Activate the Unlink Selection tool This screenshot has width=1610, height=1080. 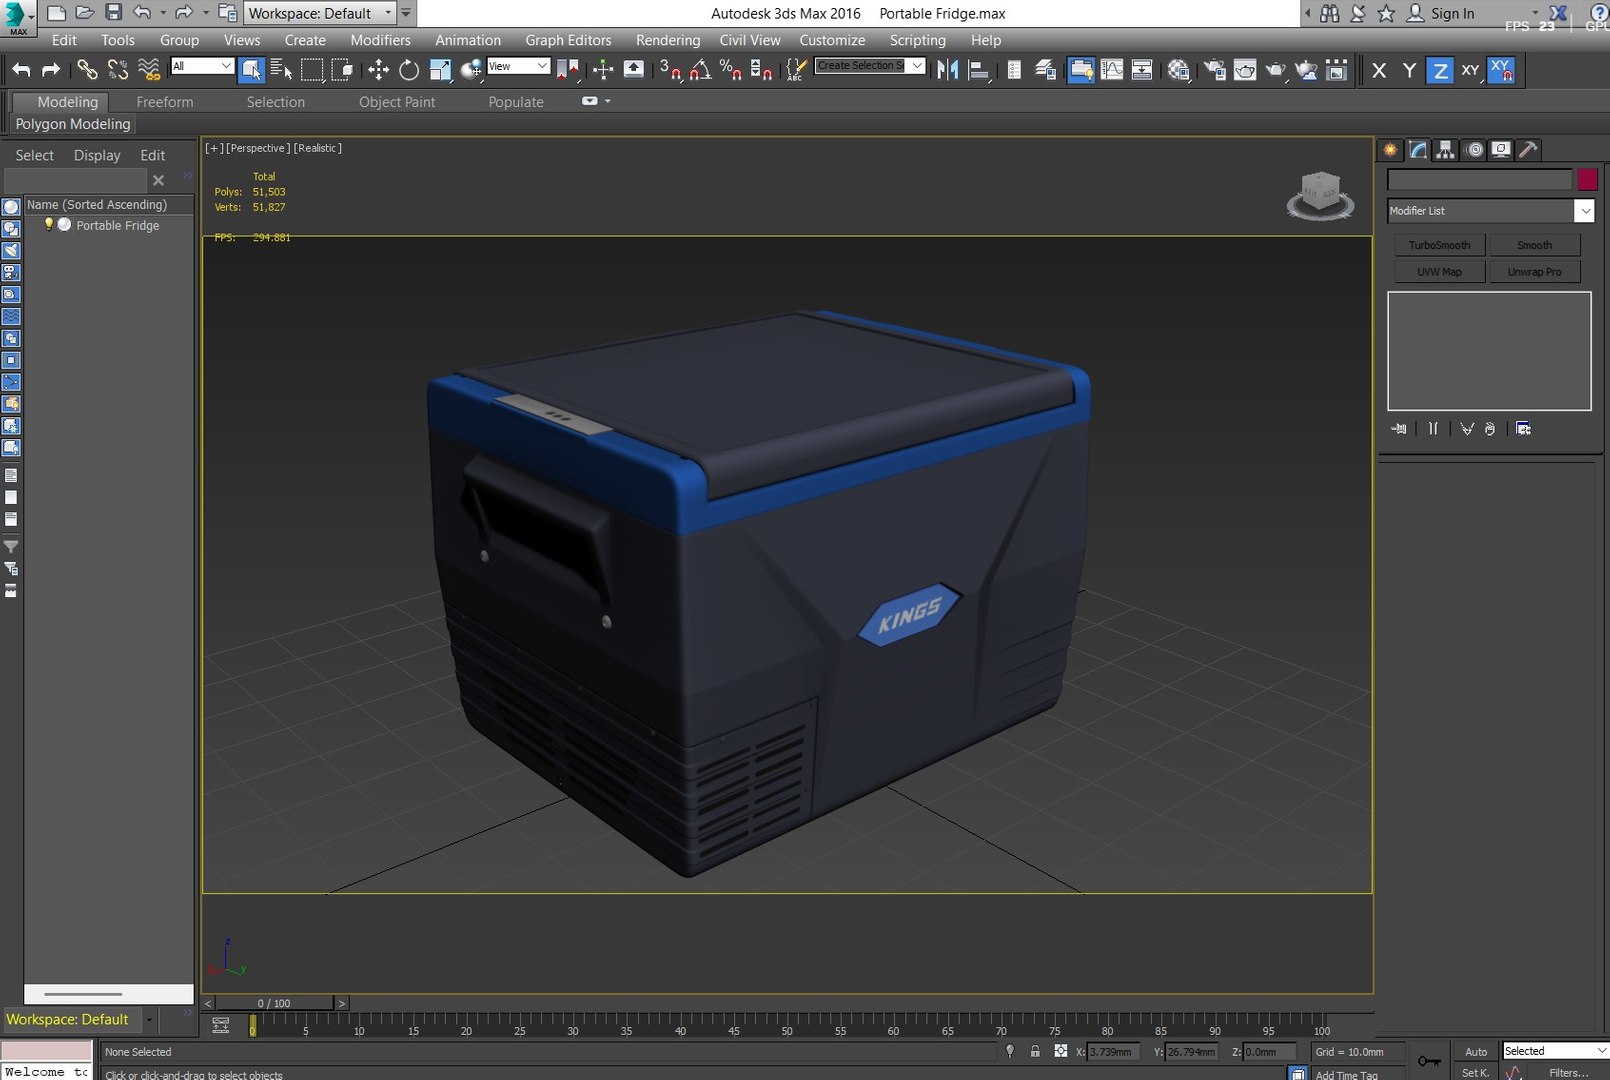118,70
